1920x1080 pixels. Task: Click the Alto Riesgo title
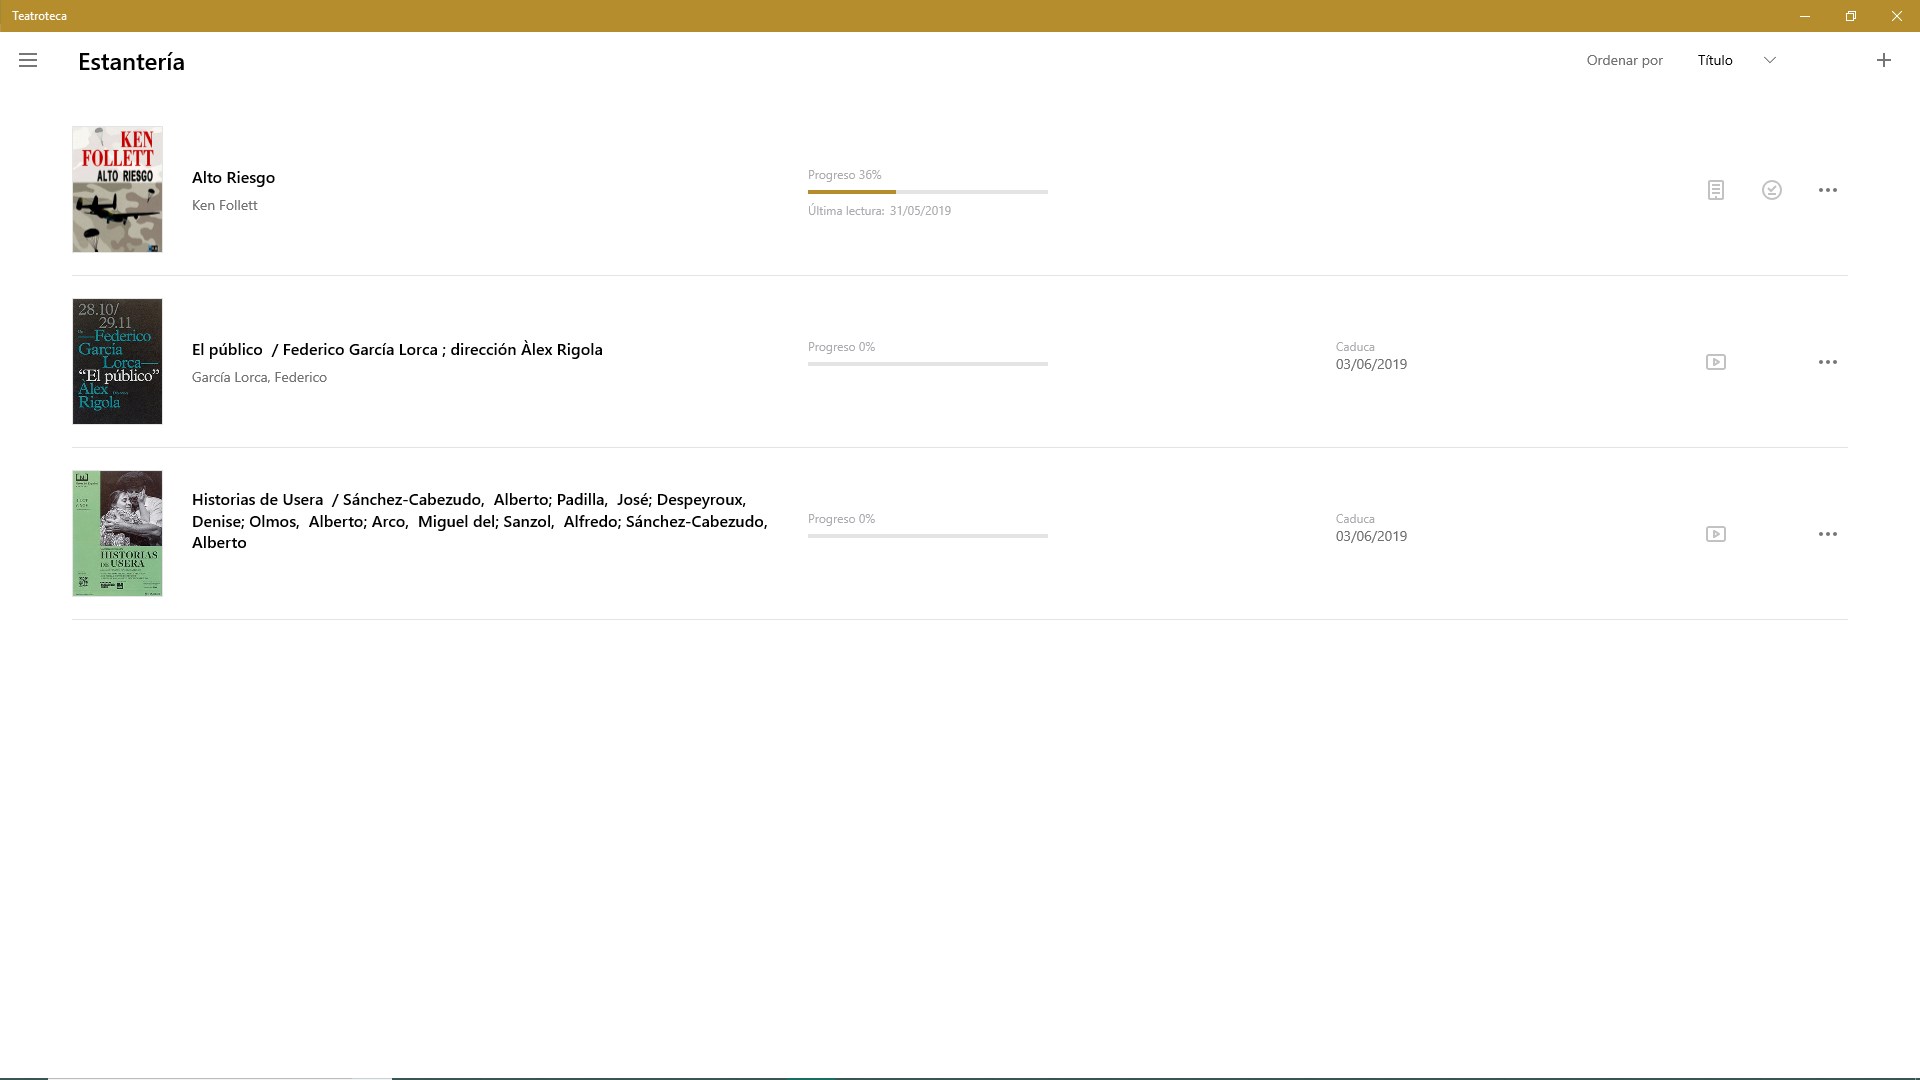[233, 178]
